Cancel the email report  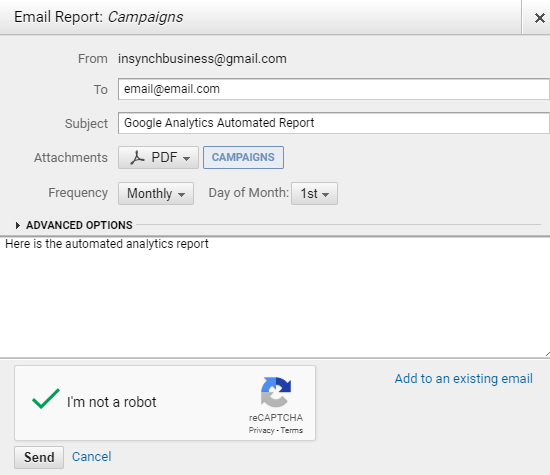(92, 457)
